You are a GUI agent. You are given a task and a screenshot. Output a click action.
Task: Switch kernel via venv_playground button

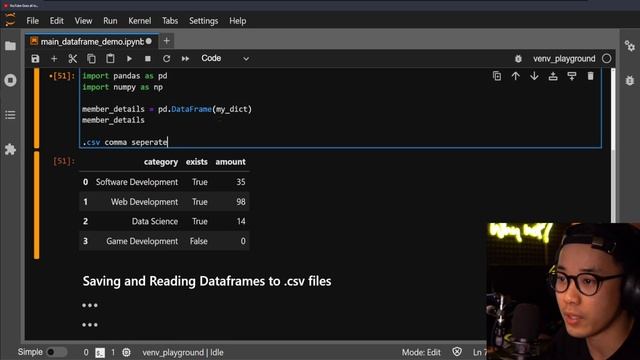click(x=564, y=59)
